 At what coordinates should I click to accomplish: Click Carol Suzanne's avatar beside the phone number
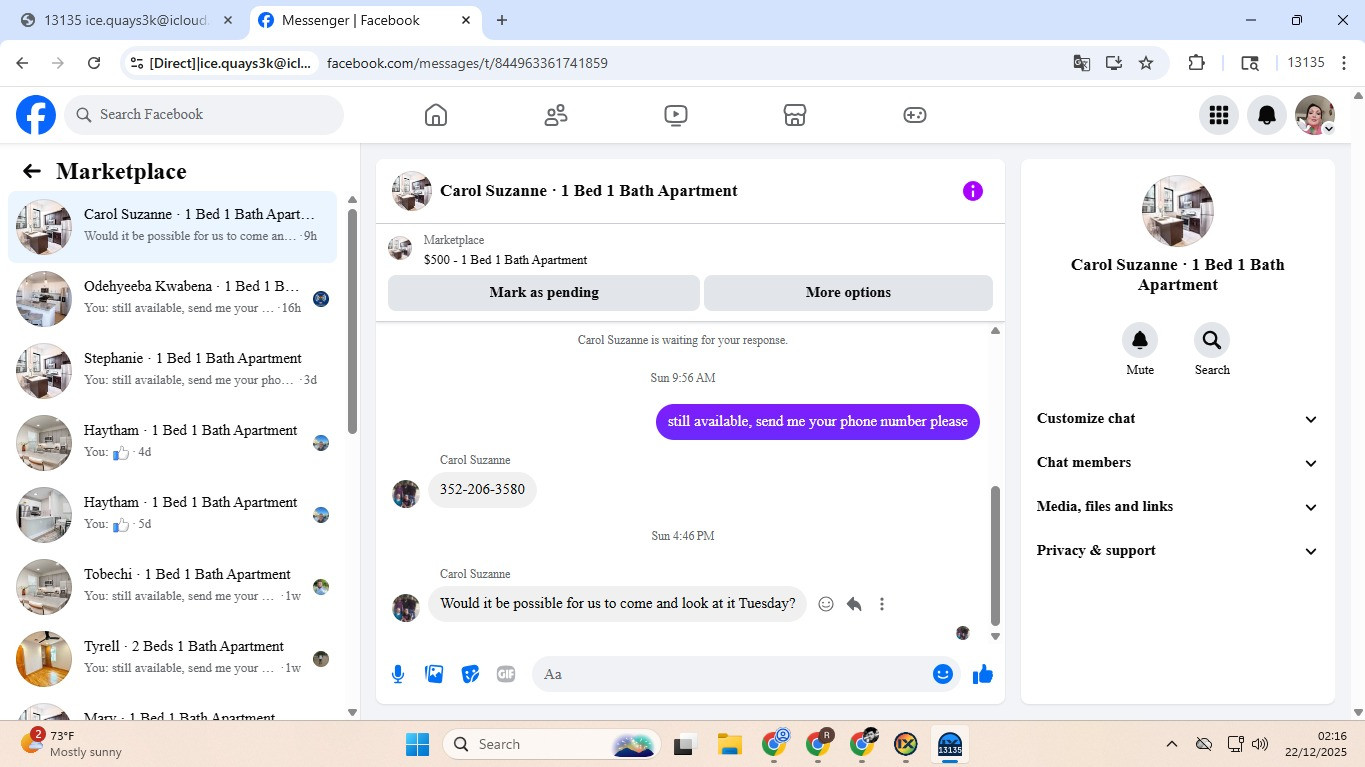tap(406, 494)
